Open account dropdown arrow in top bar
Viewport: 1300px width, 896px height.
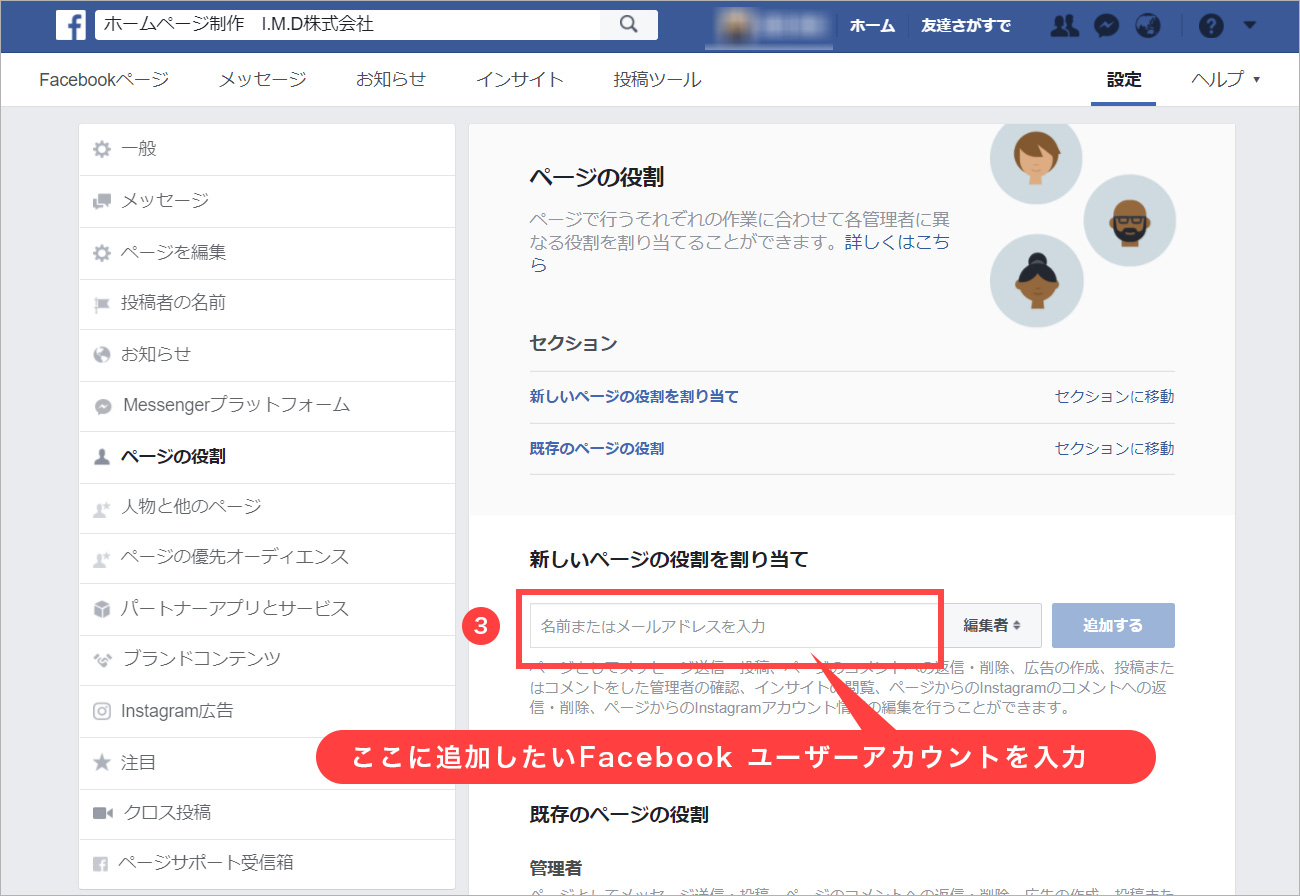[x=1249, y=25]
